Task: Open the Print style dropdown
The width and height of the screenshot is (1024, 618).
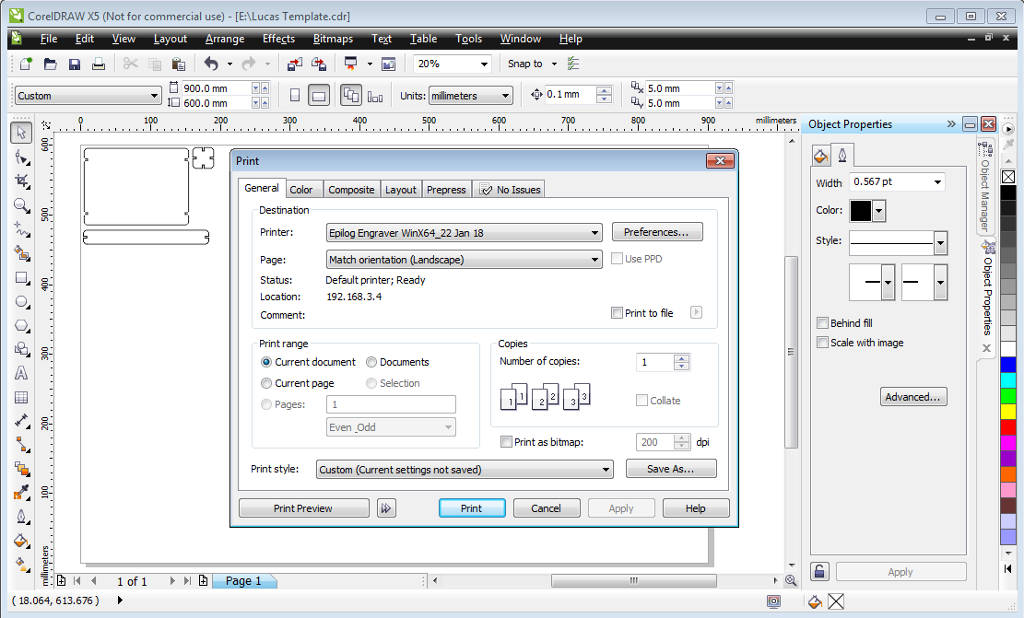Action: click(x=464, y=469)
